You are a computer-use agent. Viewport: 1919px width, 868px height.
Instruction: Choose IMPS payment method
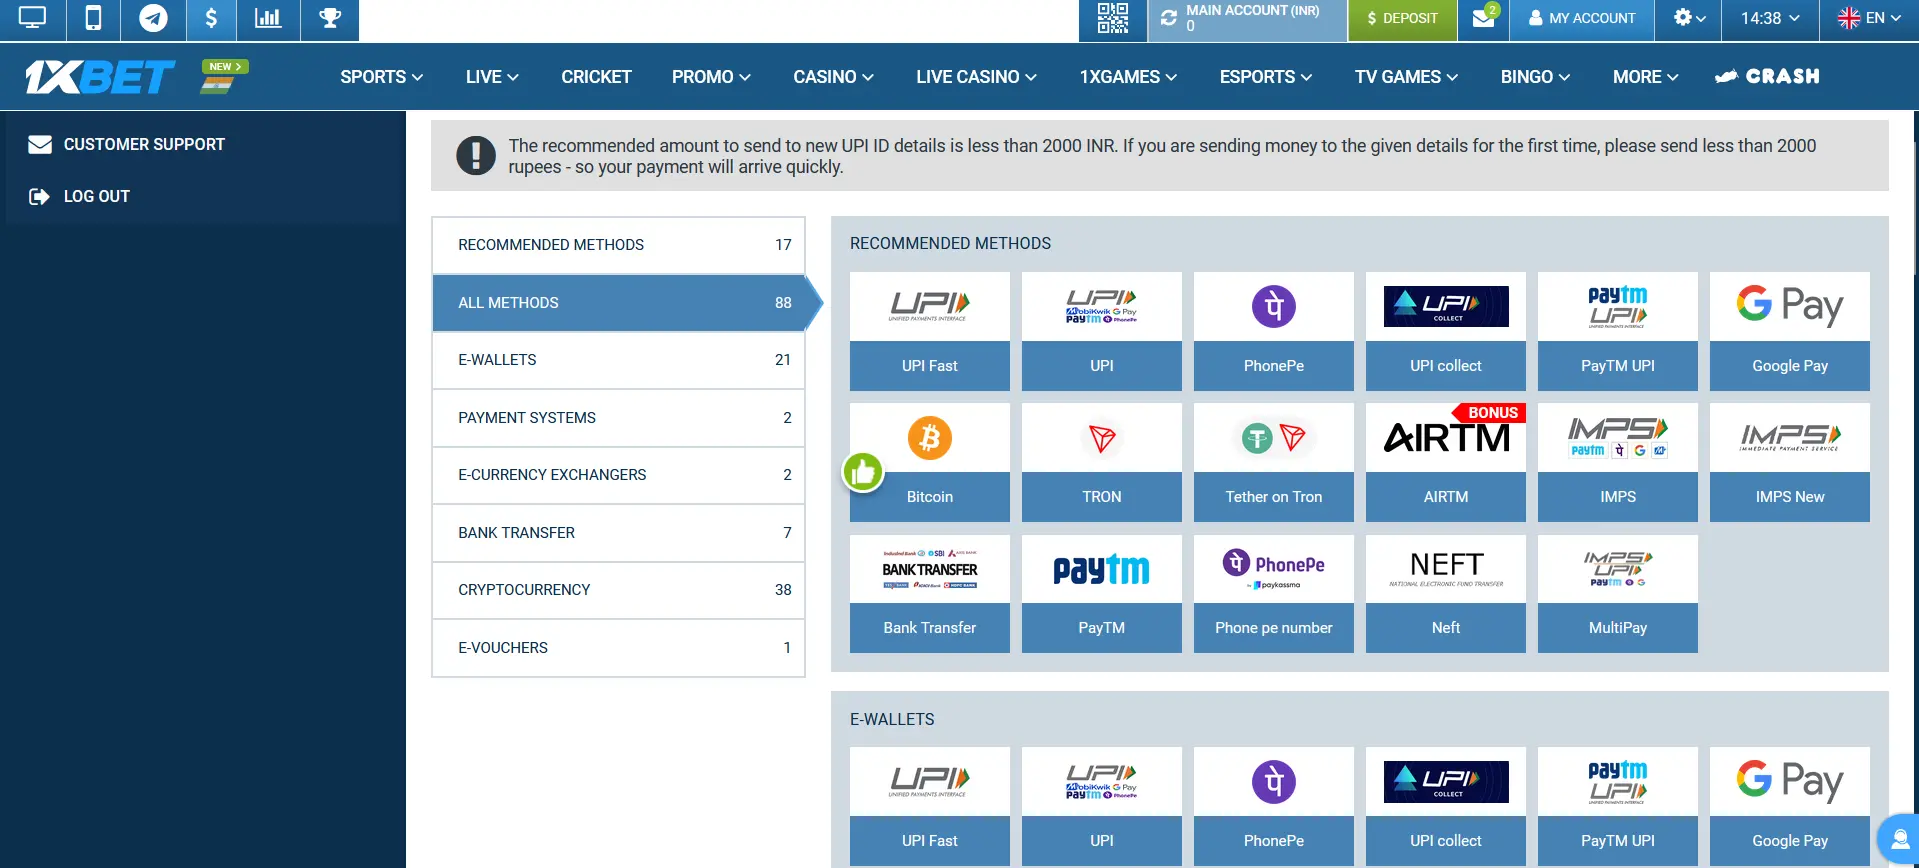click(1618, 462)
